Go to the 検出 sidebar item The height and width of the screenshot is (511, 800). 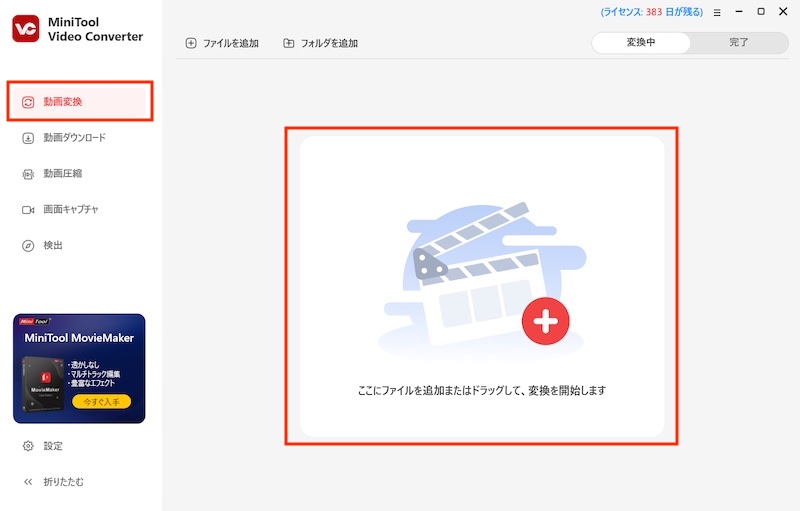53,246
